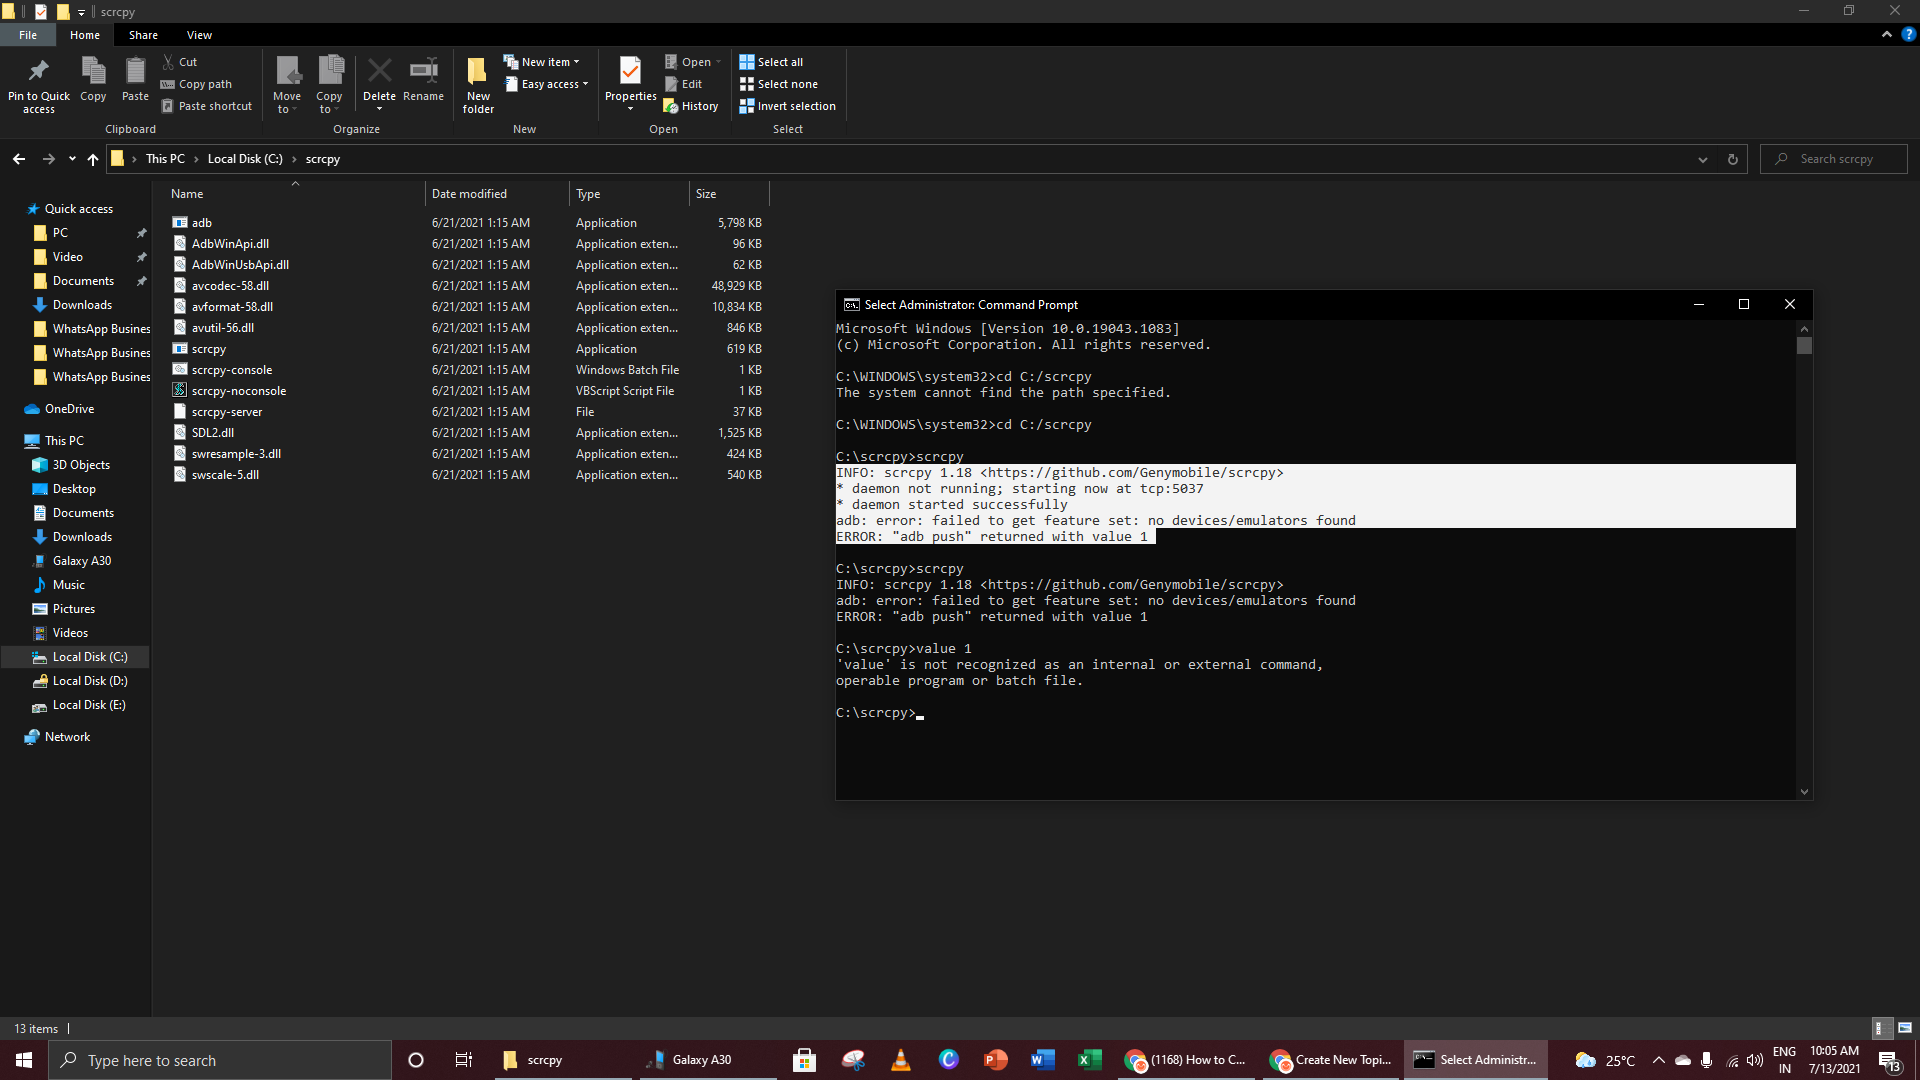Open 3D Objects in navigation pane
The height and width of the screenshot is (1080, 1920).
[81, 465]
